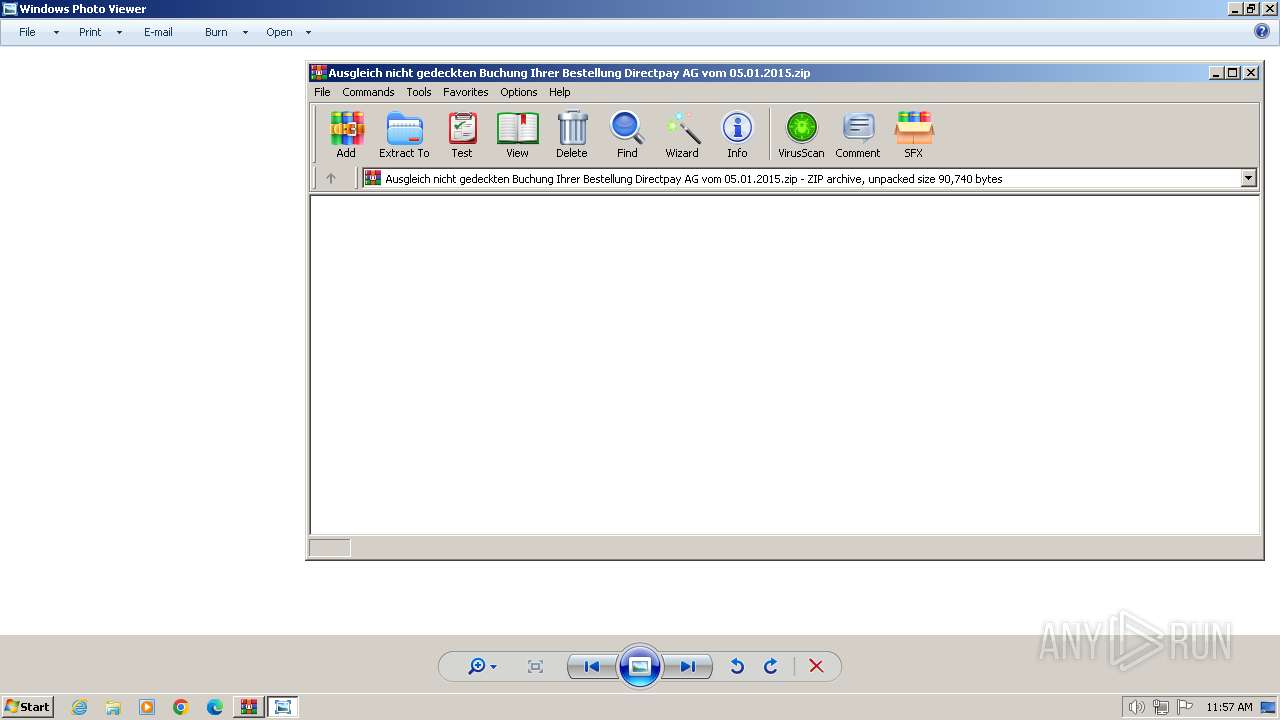Click the taskbar clock 11:57 AM

point(1229,707)
